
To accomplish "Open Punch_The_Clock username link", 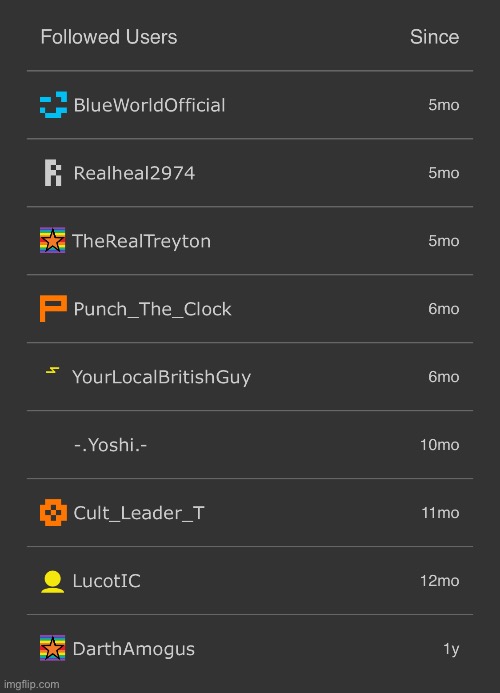I will pos(152,309).
